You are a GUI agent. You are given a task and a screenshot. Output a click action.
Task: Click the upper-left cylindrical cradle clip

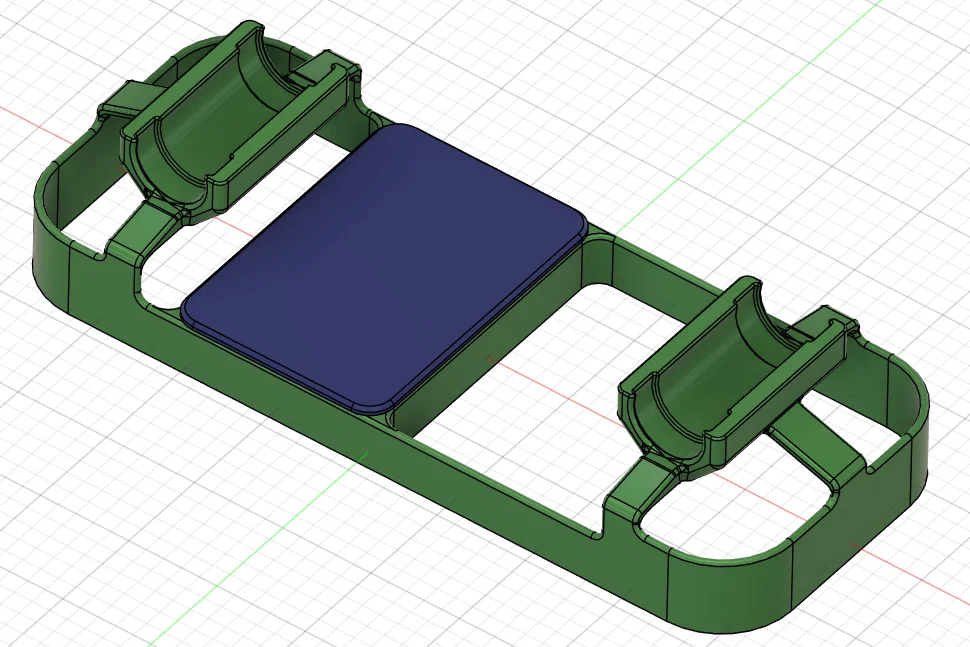(241, 124)
